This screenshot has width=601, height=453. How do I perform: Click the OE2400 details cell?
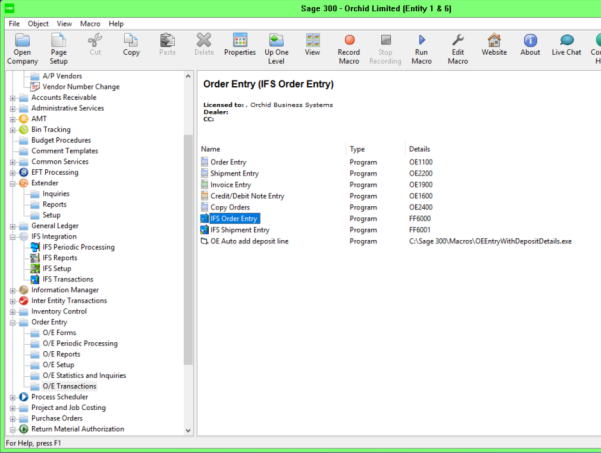point(420,207)
